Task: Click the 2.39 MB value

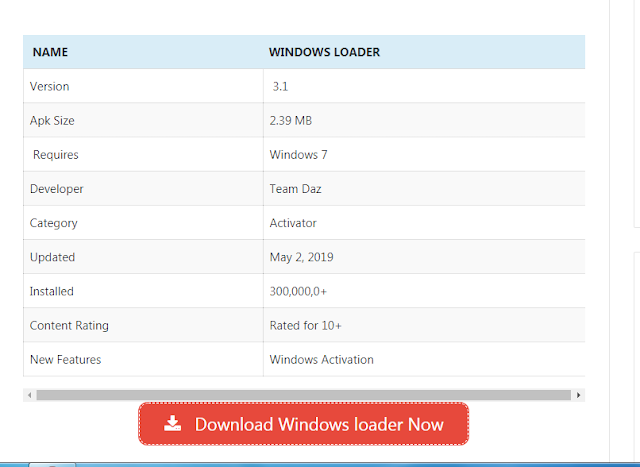Action: (291, 121)
